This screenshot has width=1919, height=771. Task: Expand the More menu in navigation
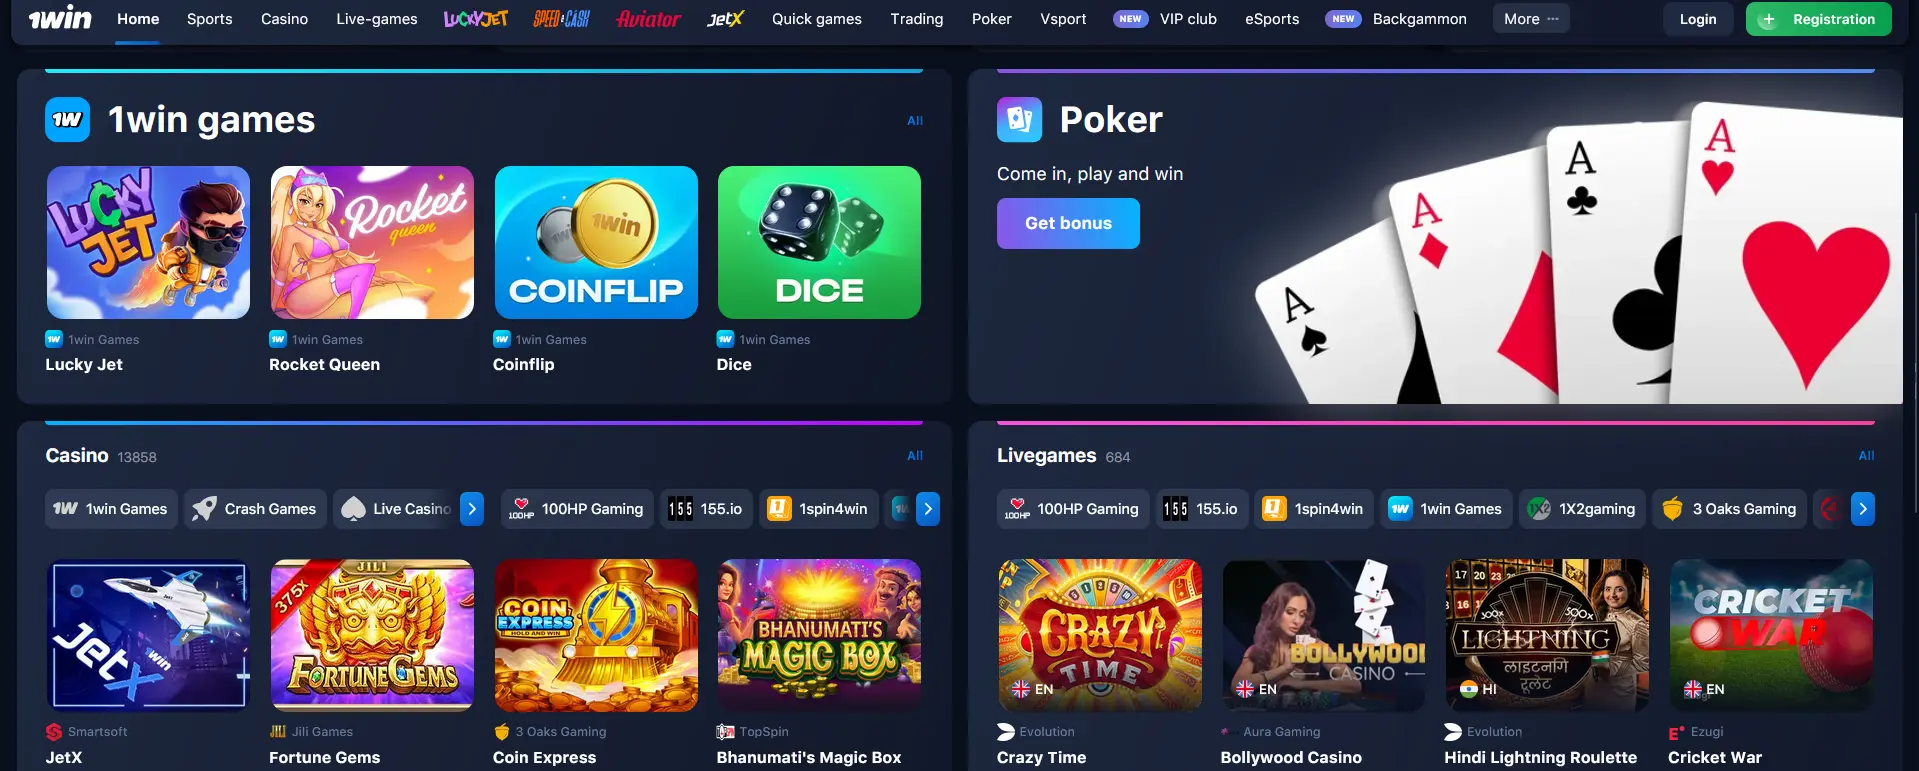click(x=1531, y=19)
